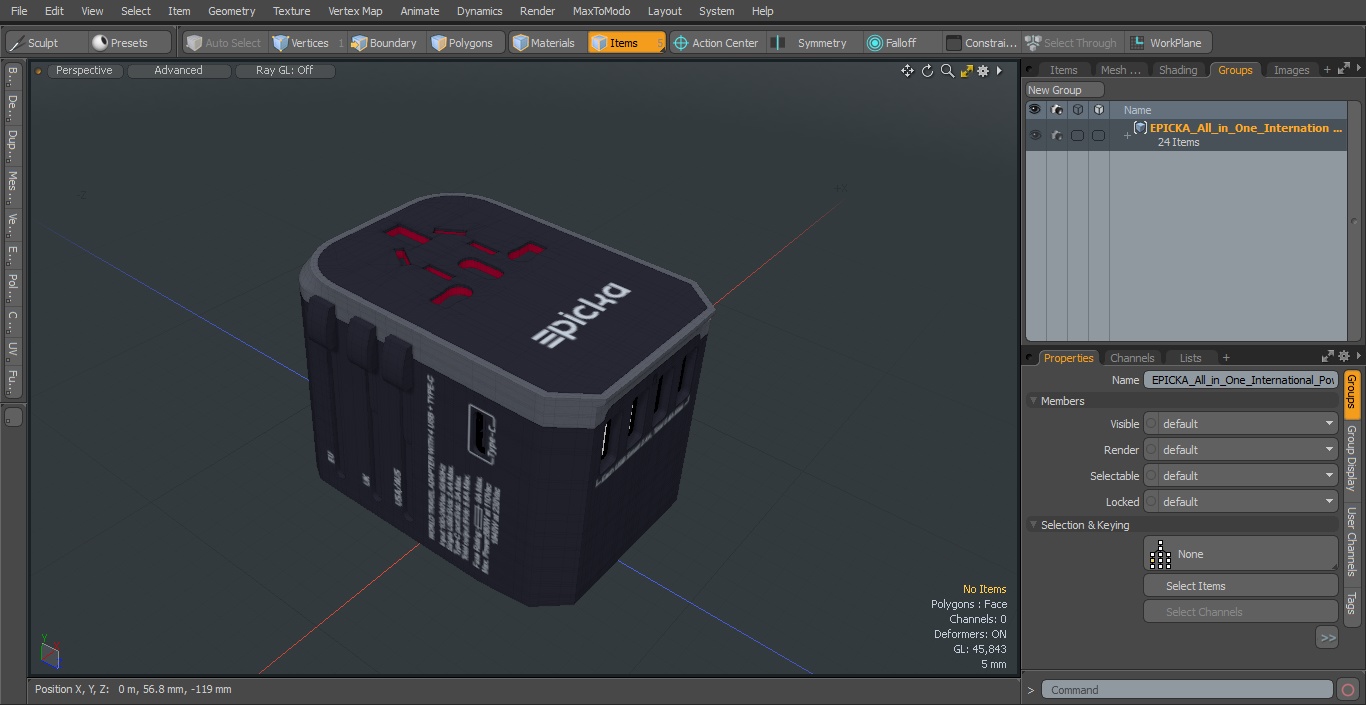This screenshot has height=705, width=1366.
Task: Click the New Group button
Action: [x=1064, y=90]
